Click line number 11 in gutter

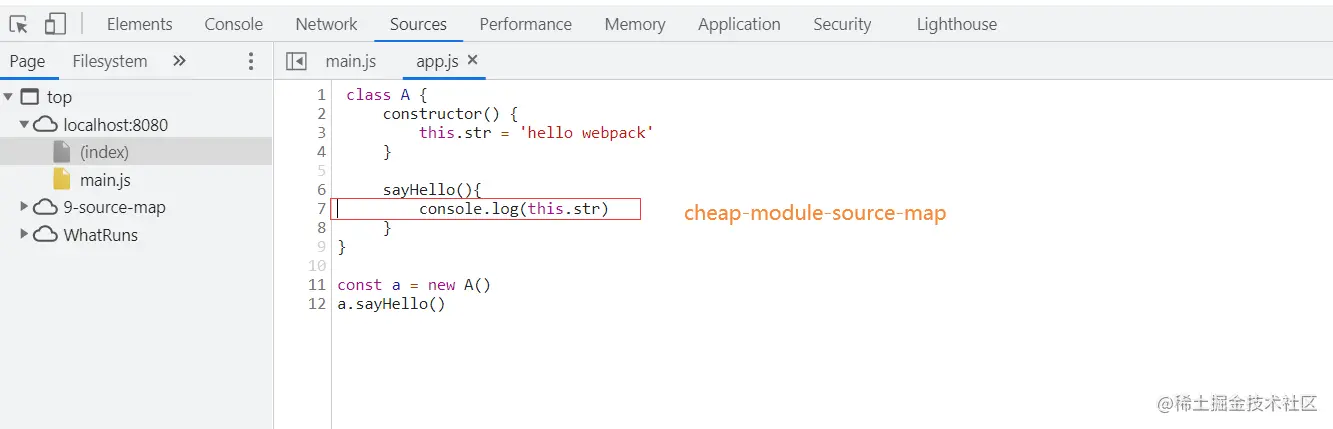[x=318, y=285]
